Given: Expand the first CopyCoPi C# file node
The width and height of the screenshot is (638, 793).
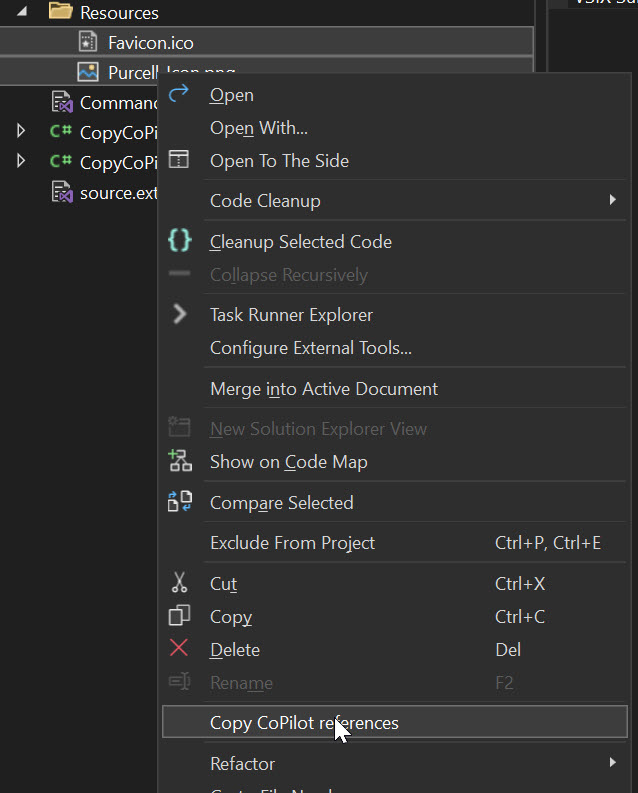Looking at the screenshot, I should click(21, 130).
